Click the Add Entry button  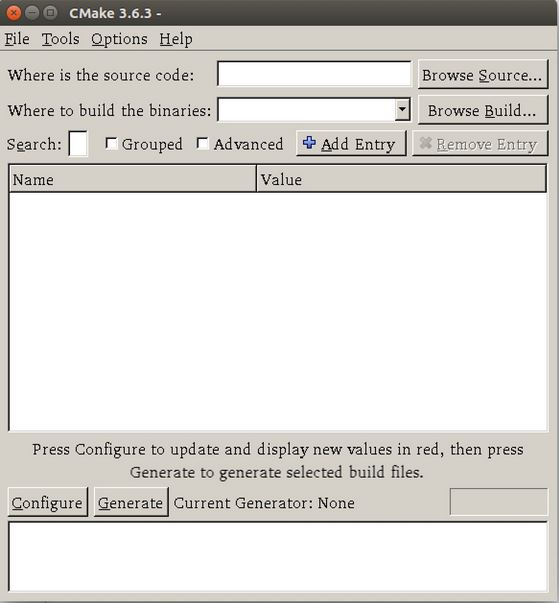351,144
